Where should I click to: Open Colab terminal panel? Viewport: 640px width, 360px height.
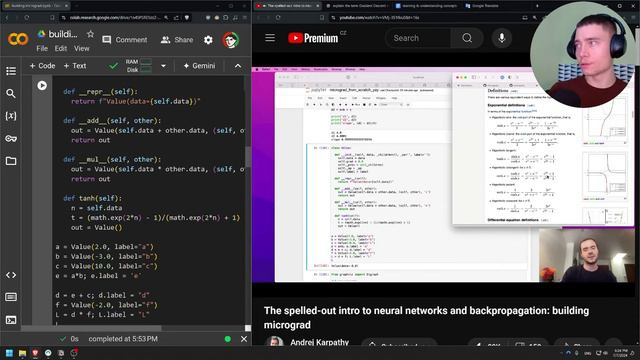point(11,320)
